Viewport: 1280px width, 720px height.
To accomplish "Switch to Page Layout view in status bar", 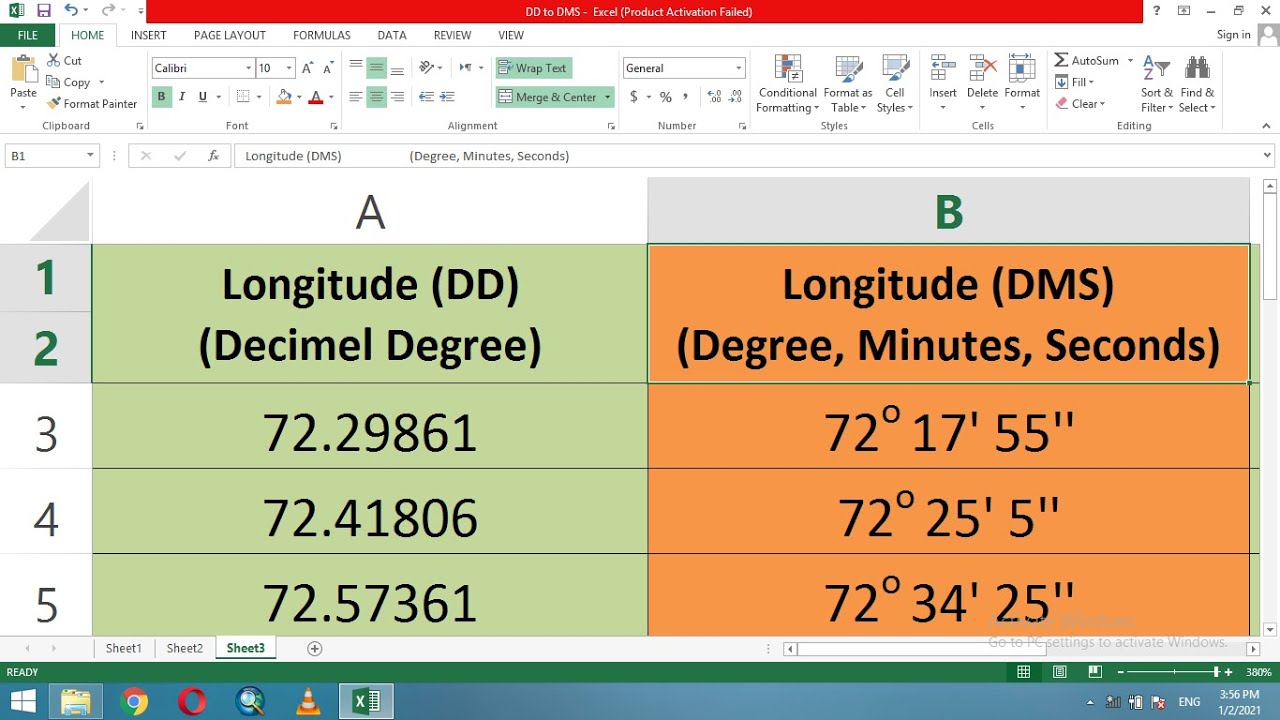I will [x=1060, y=672].
